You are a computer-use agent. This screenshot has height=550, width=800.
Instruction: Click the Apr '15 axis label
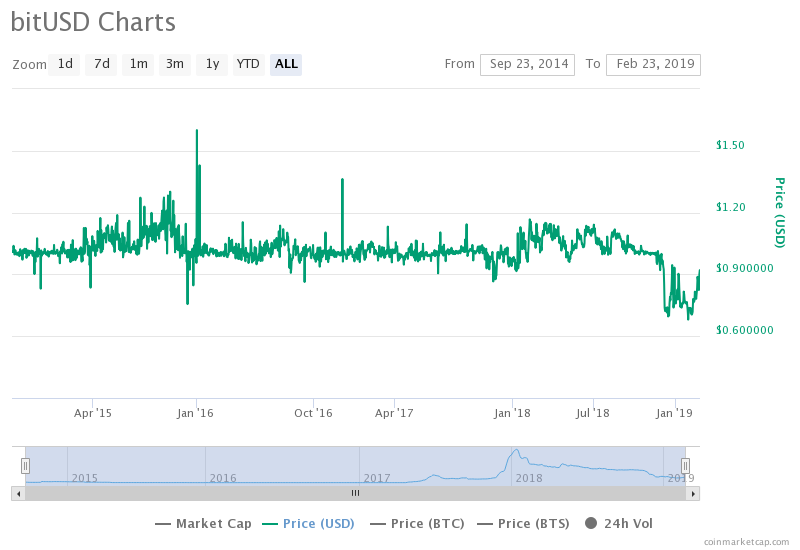point(93,413)
